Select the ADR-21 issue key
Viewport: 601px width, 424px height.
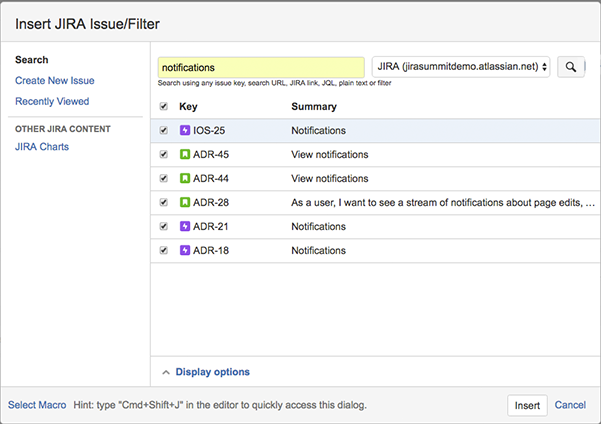click(211, 226)
